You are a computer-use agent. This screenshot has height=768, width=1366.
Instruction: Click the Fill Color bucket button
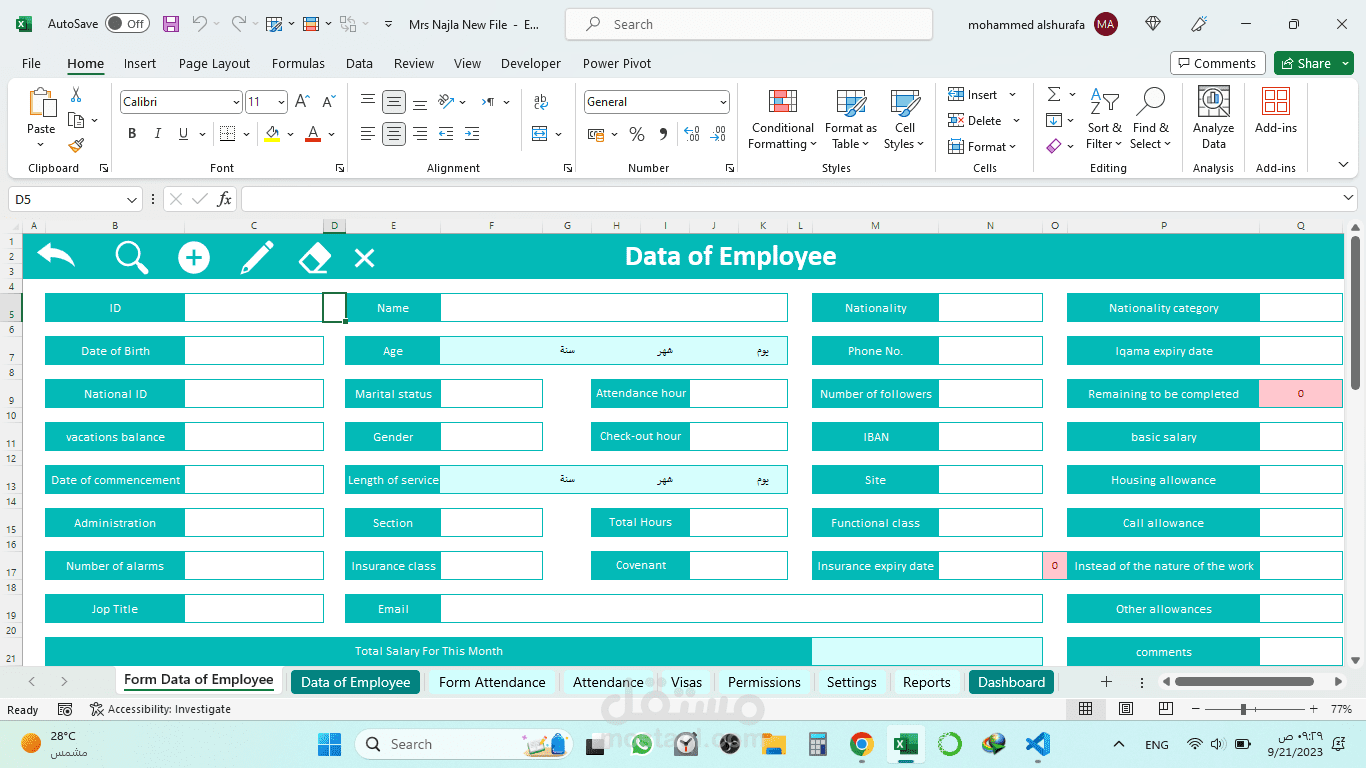point(272,134)
